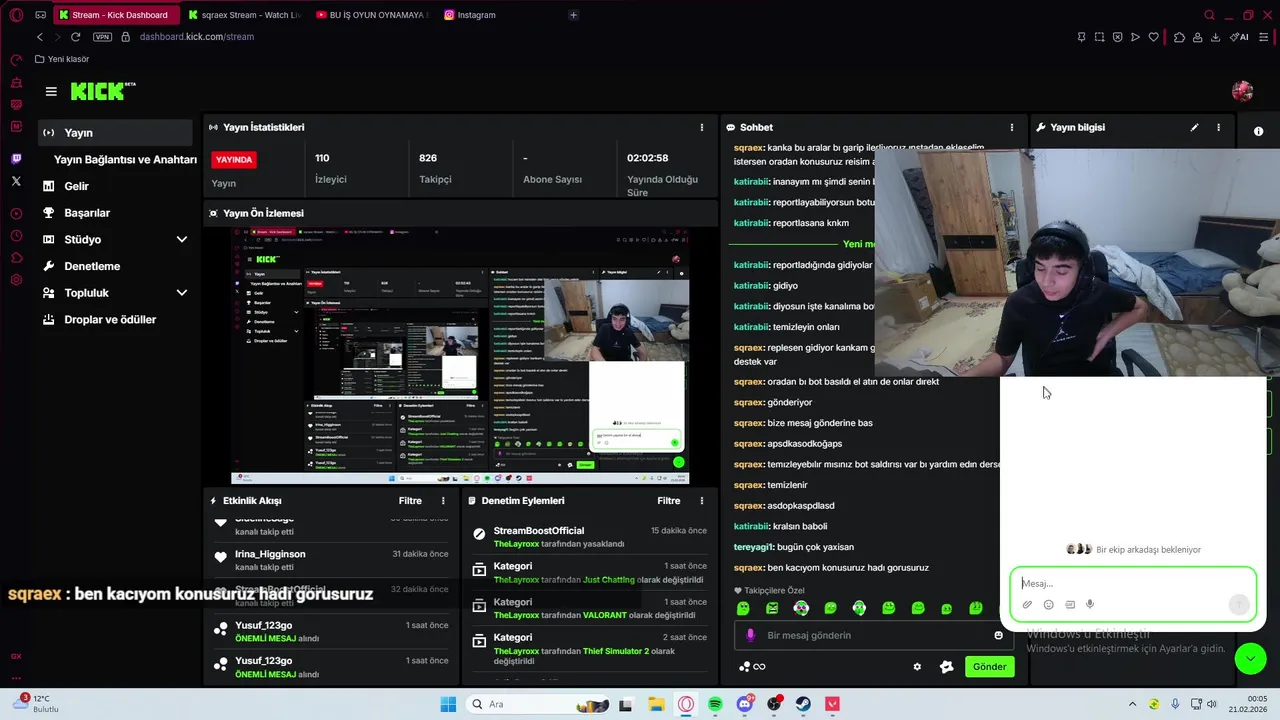This screenshot has height=720, width=1280.
Task: Open the Sohbet panel options menu
Action: coord(1011,127)
